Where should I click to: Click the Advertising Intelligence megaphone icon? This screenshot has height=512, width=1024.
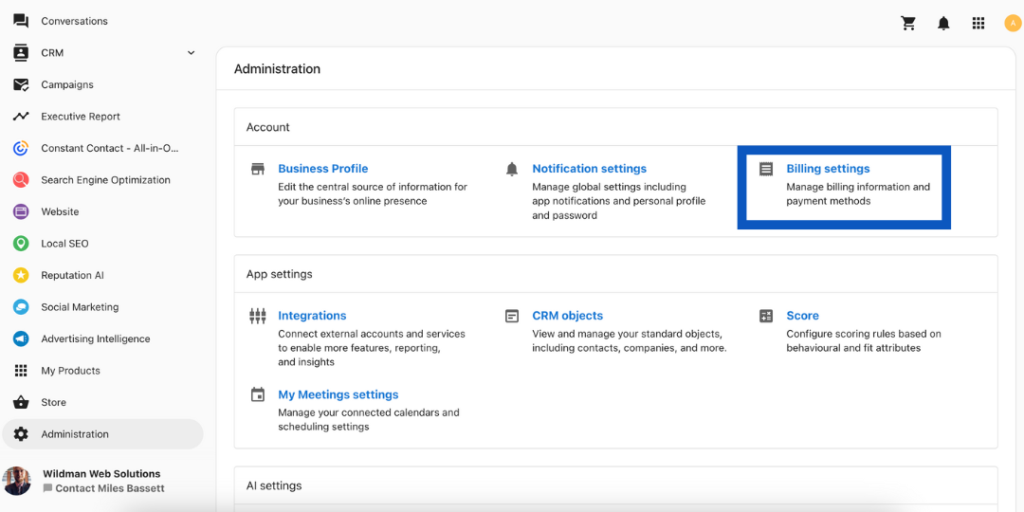(21, 339)
